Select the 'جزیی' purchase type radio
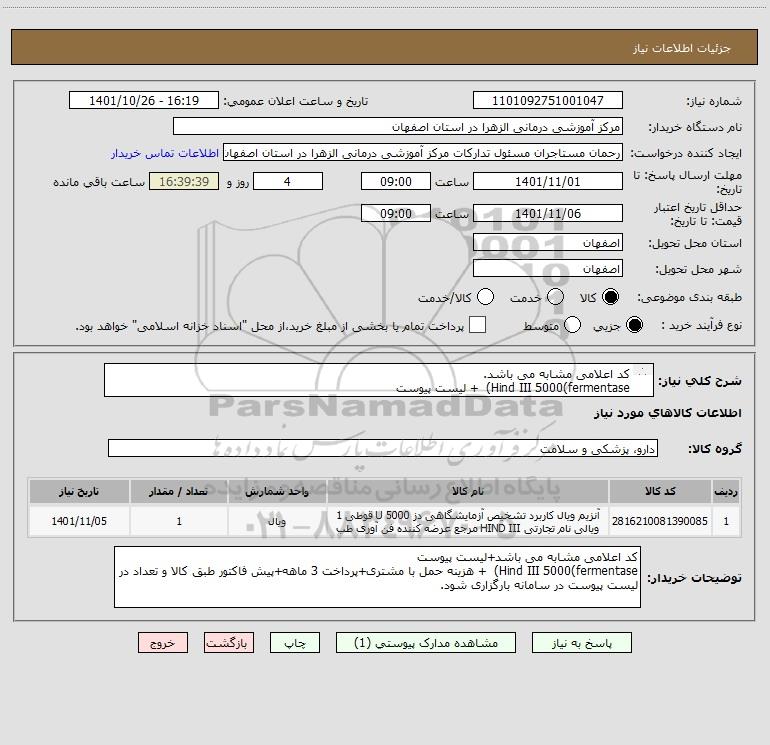 (634, 325)
